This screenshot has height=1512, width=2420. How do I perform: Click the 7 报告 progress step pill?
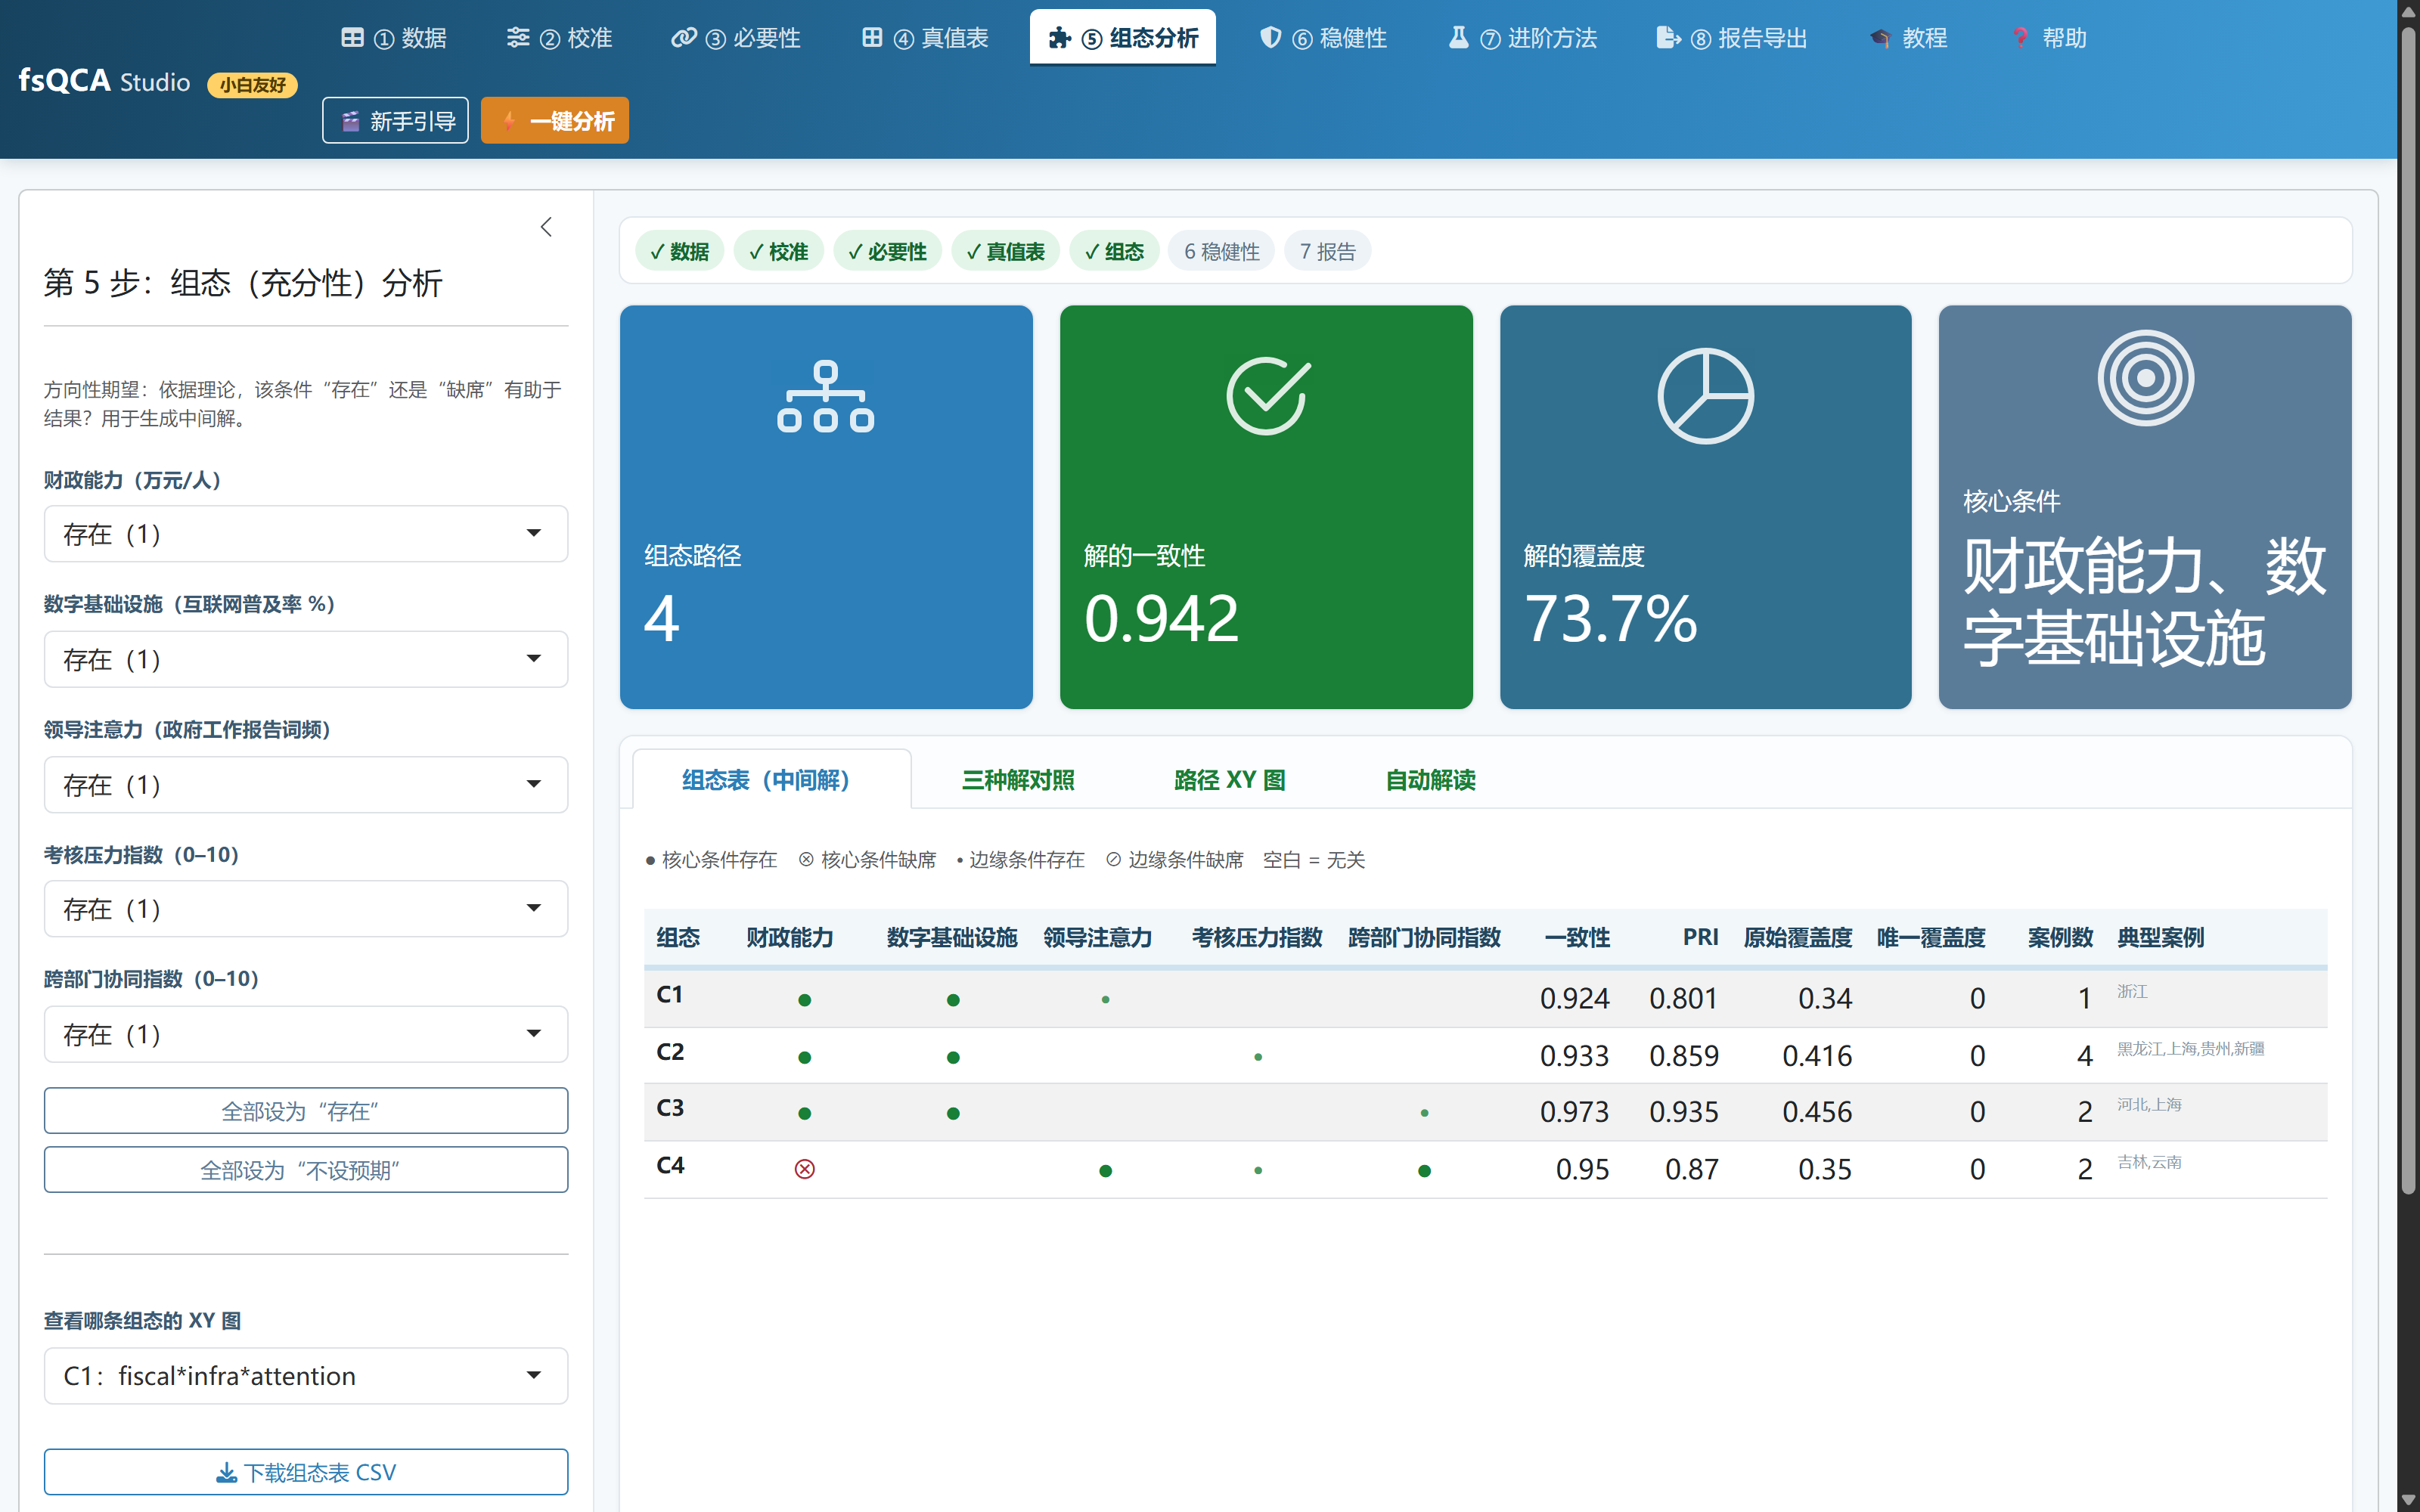click(x=1328, y=251)
